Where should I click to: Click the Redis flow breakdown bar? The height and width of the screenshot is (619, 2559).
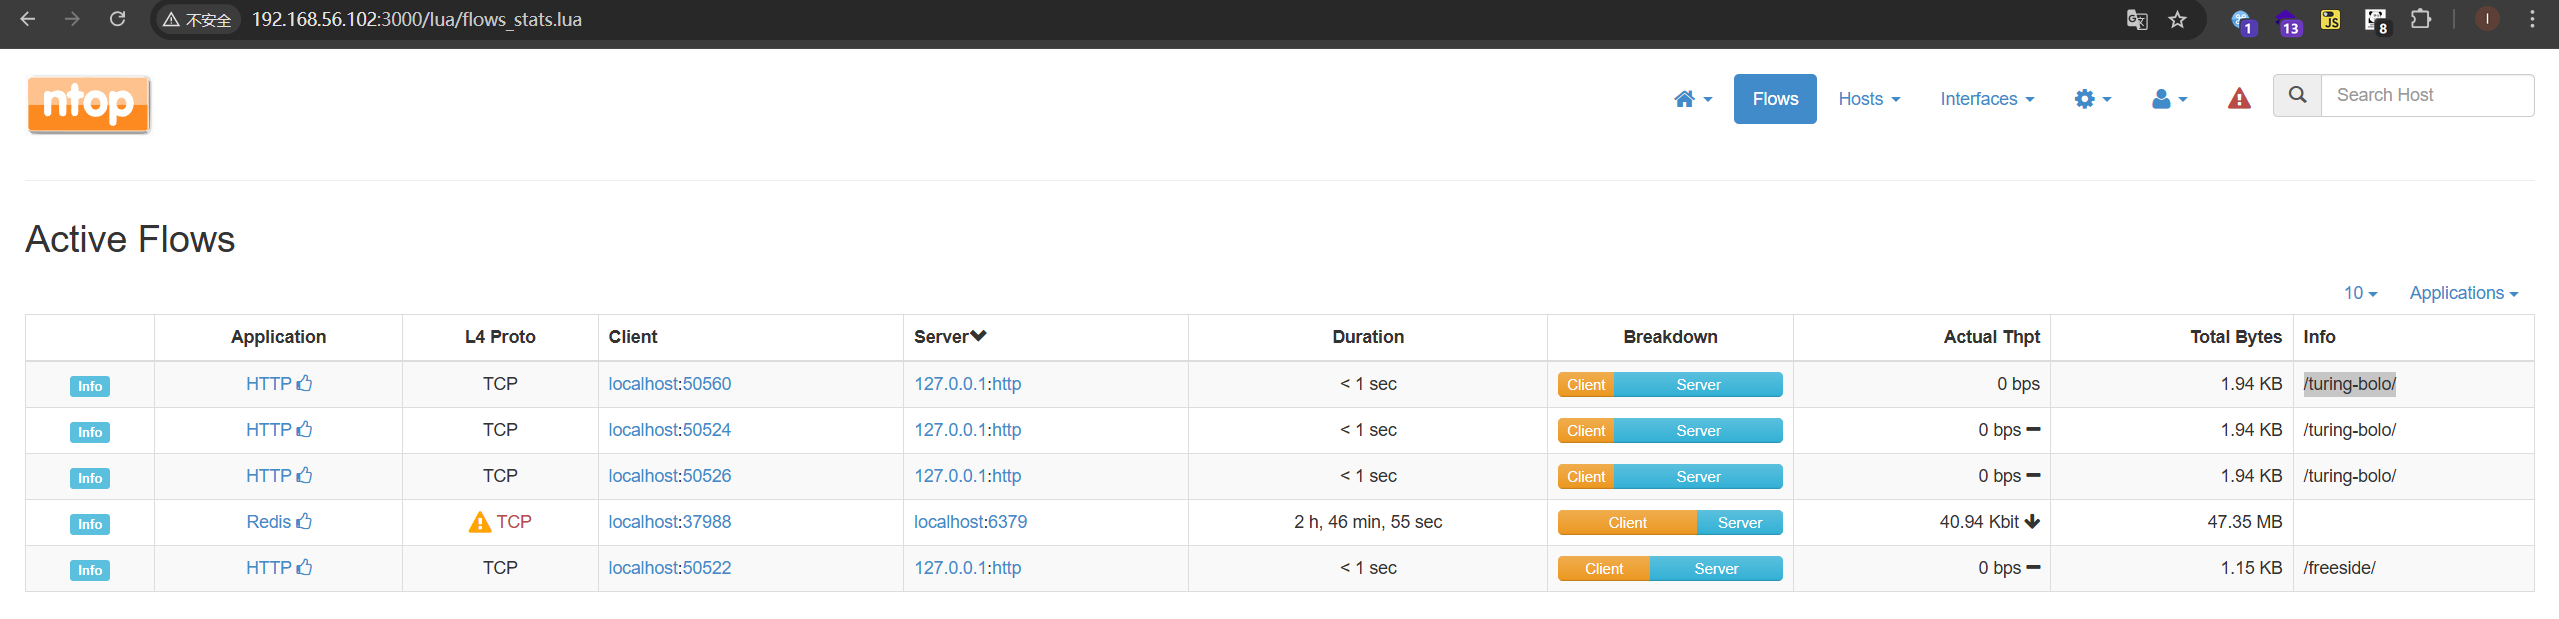point(1669,523)
